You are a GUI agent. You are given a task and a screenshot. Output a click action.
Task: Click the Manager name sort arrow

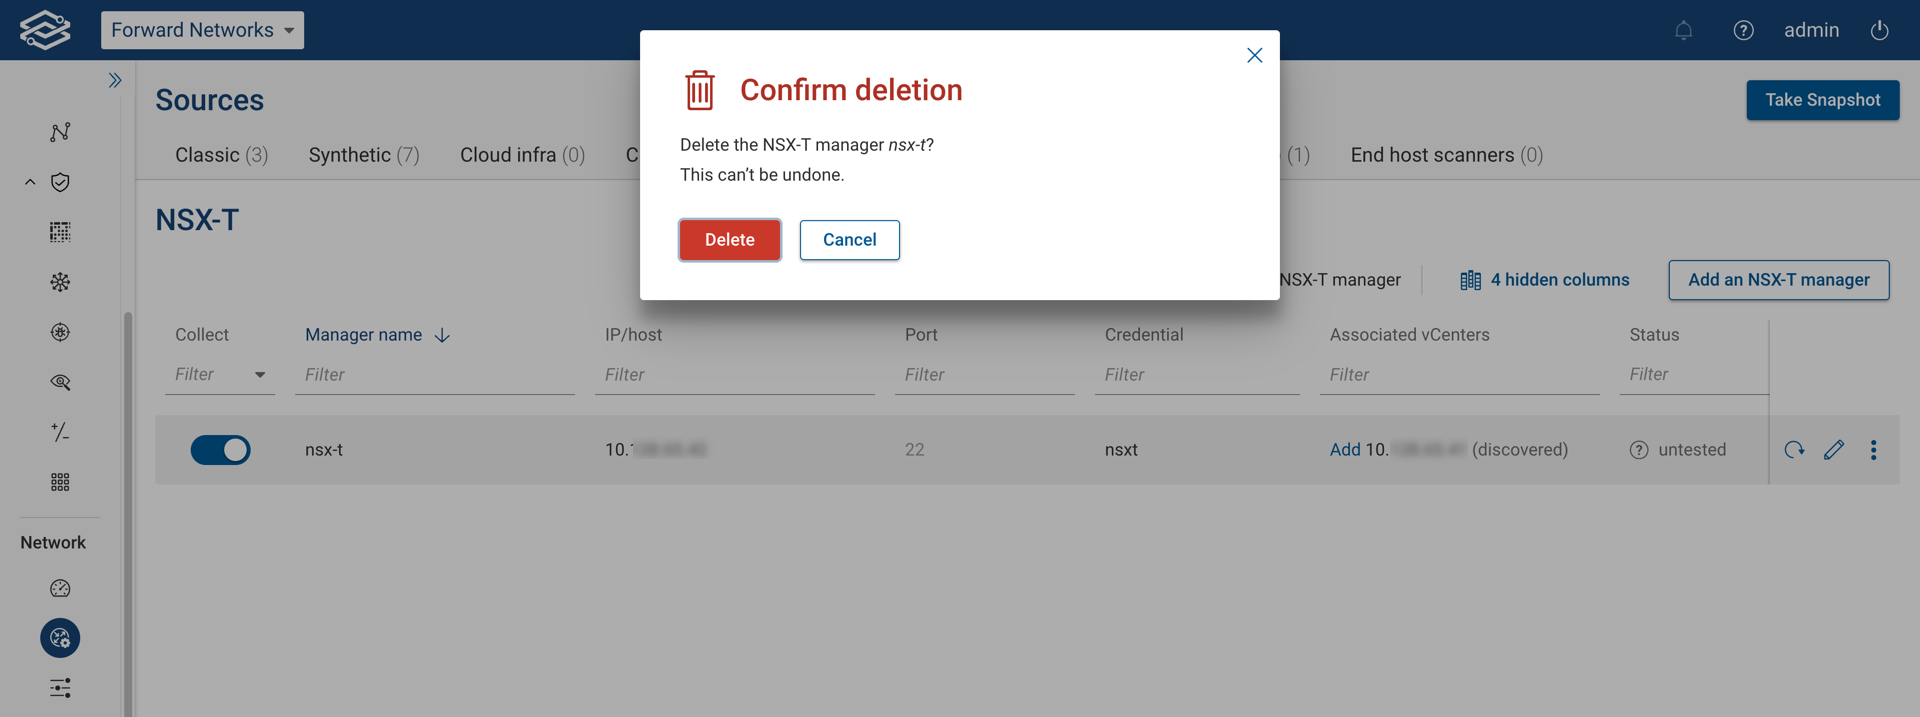point(442,336)
